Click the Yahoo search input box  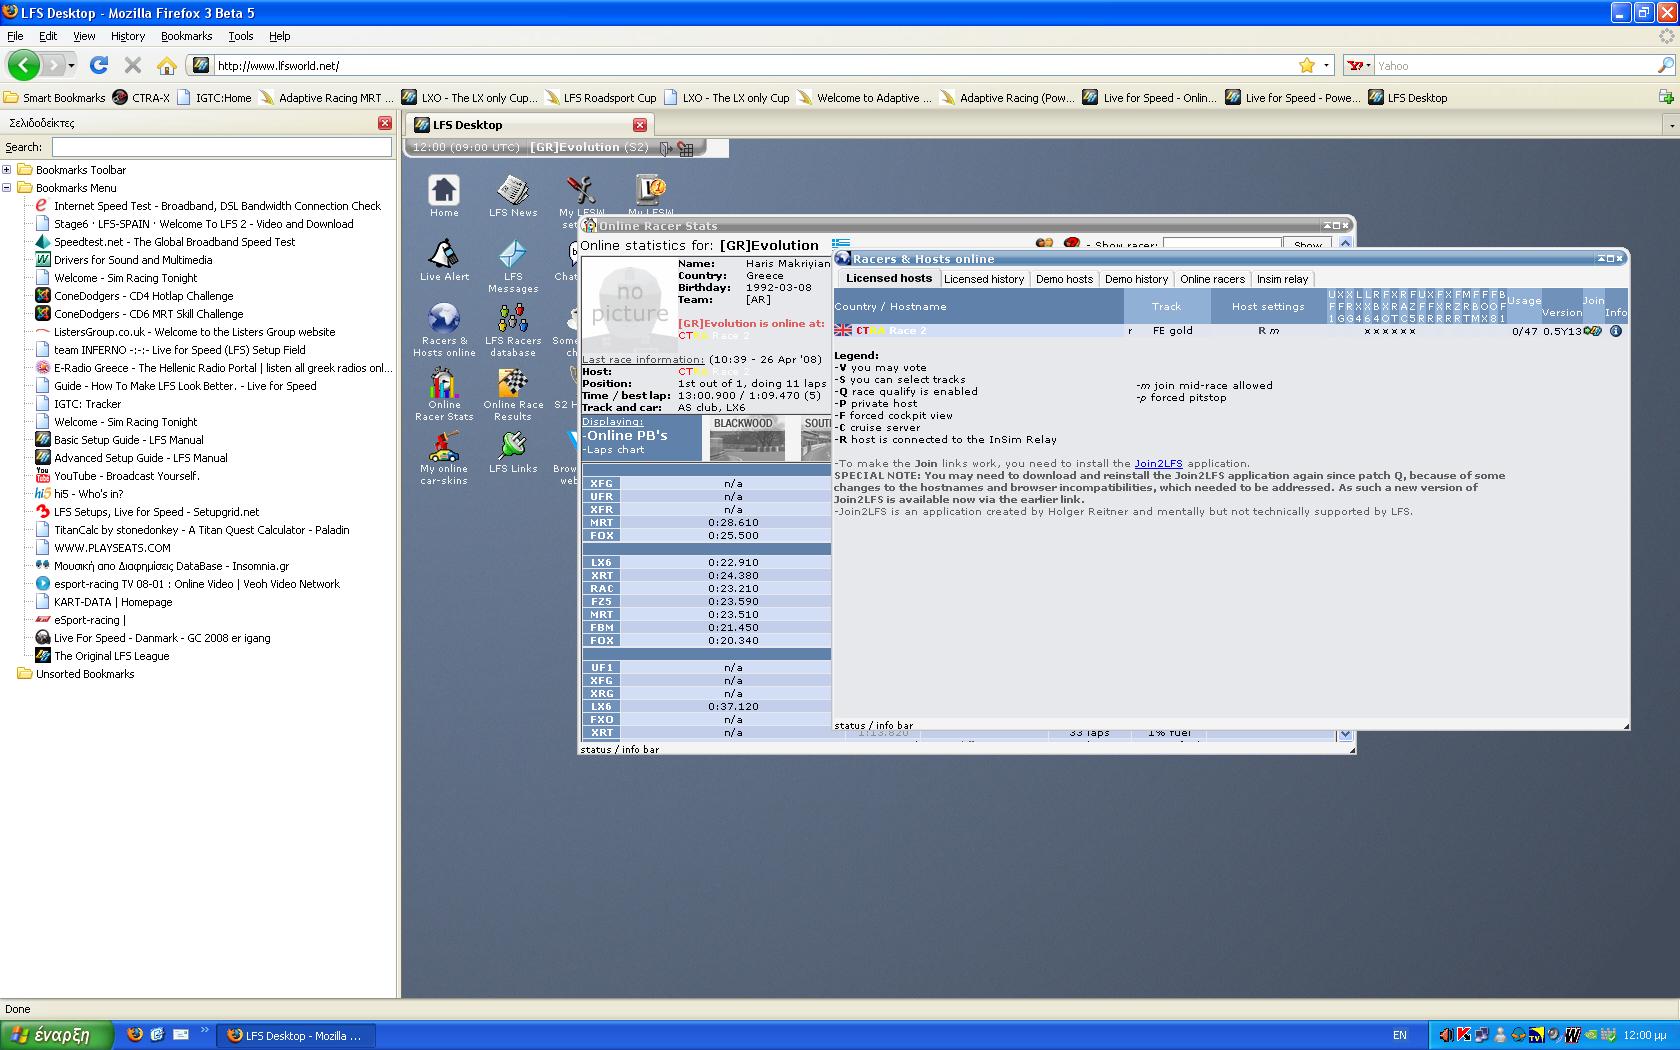pos(1514,66)
